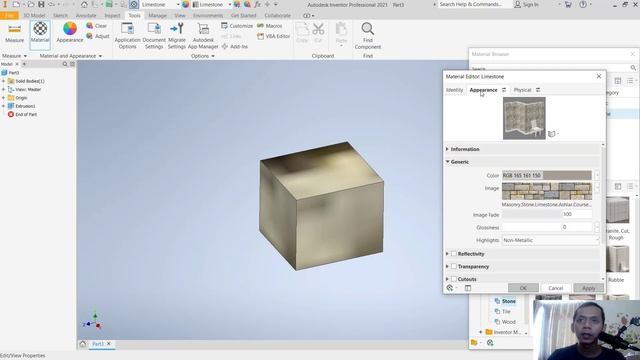Image resolution: width=640 pixels, height=360 pixels.
Task: Open the 3D Model ribbon tab
Action: (34, 16)
